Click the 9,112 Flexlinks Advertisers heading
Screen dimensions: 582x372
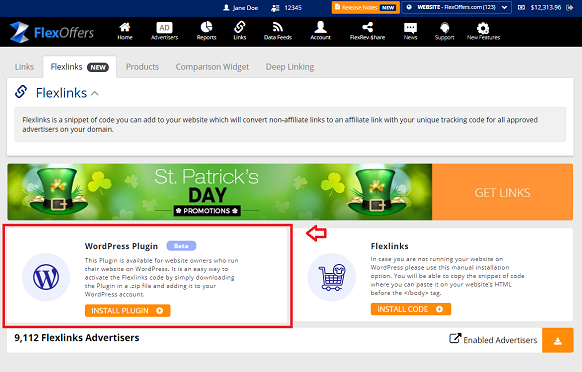[x=77, y=338]
